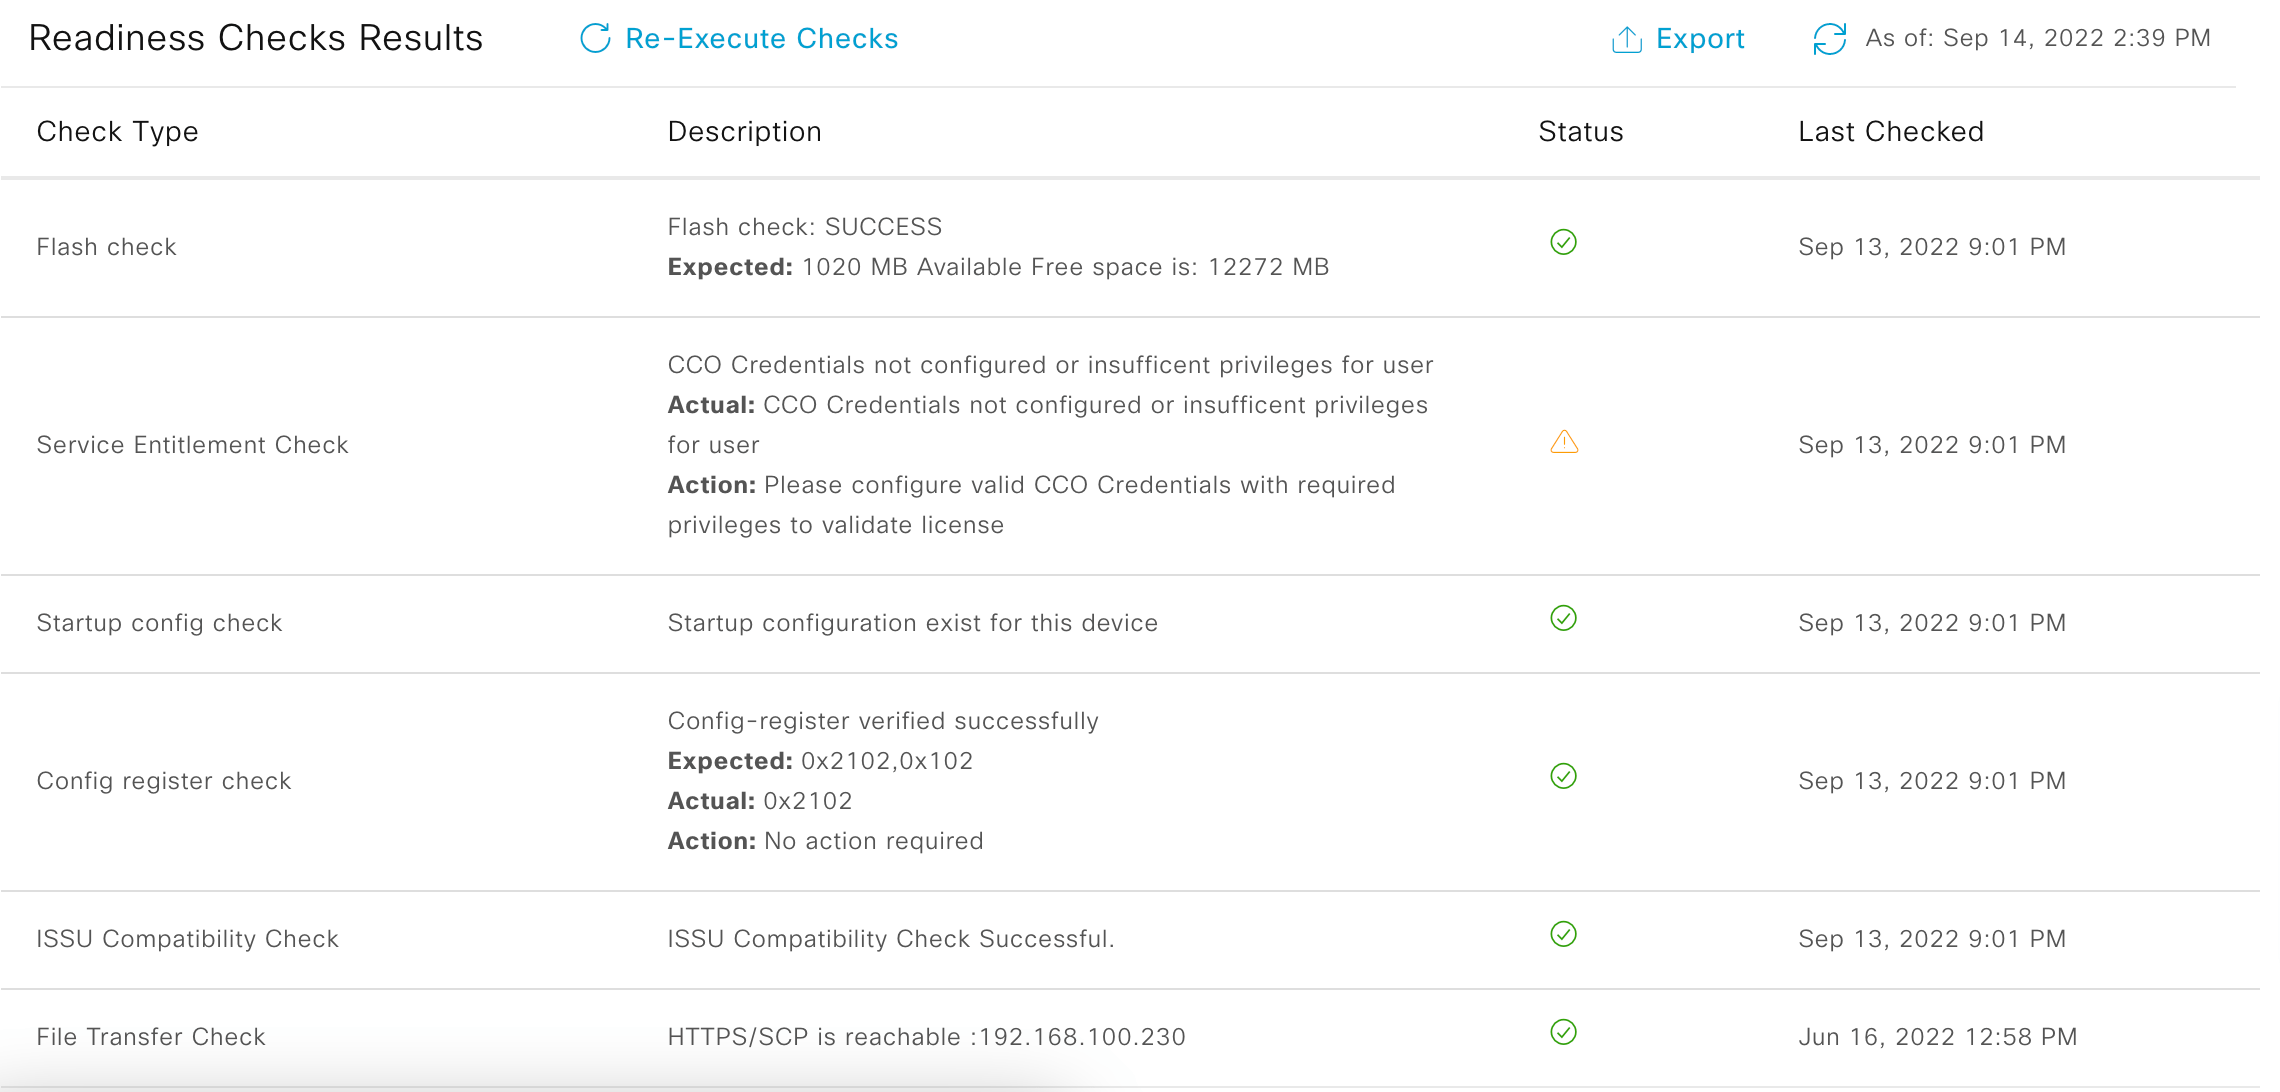Click the warning icon for Service Entitlement Check

coord(1563,440)
